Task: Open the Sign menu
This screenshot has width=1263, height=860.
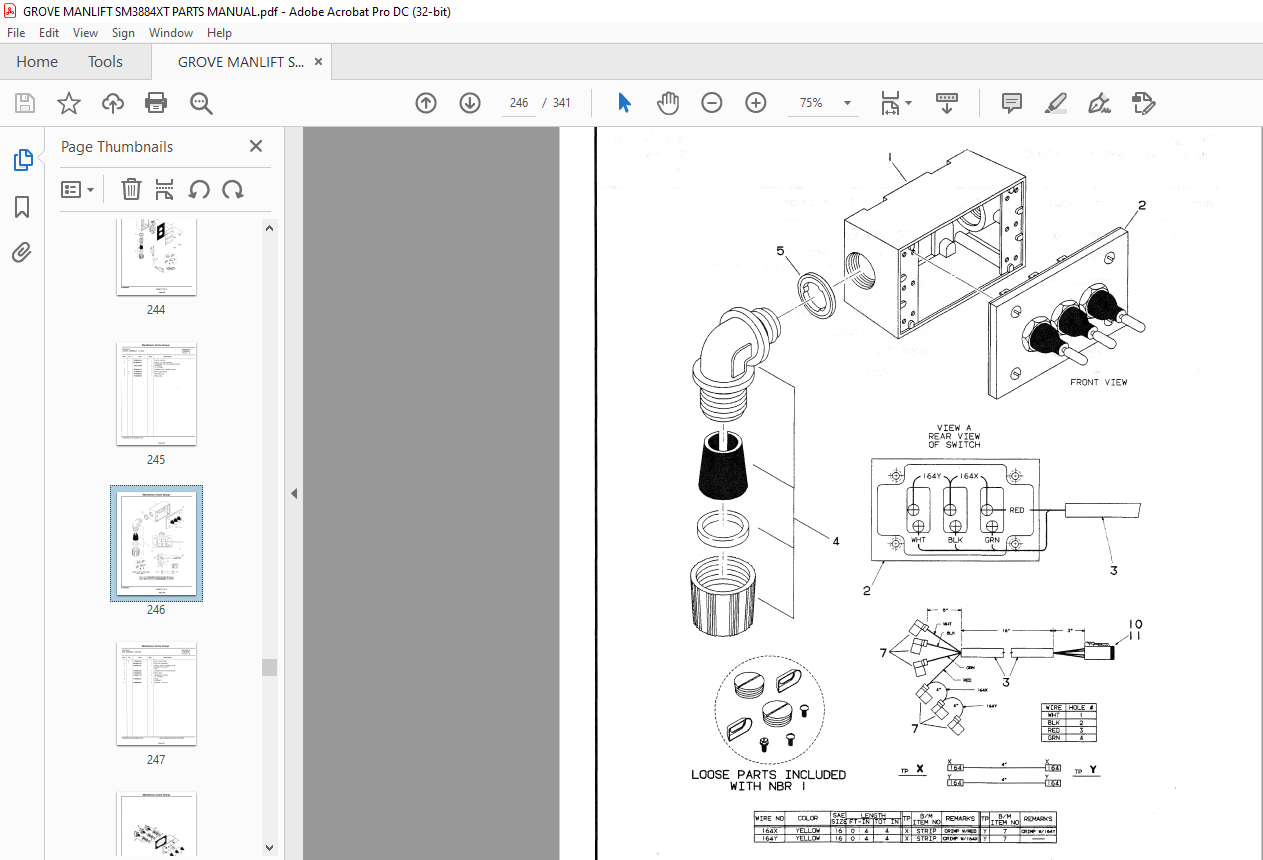Action: tap(123, 33)
